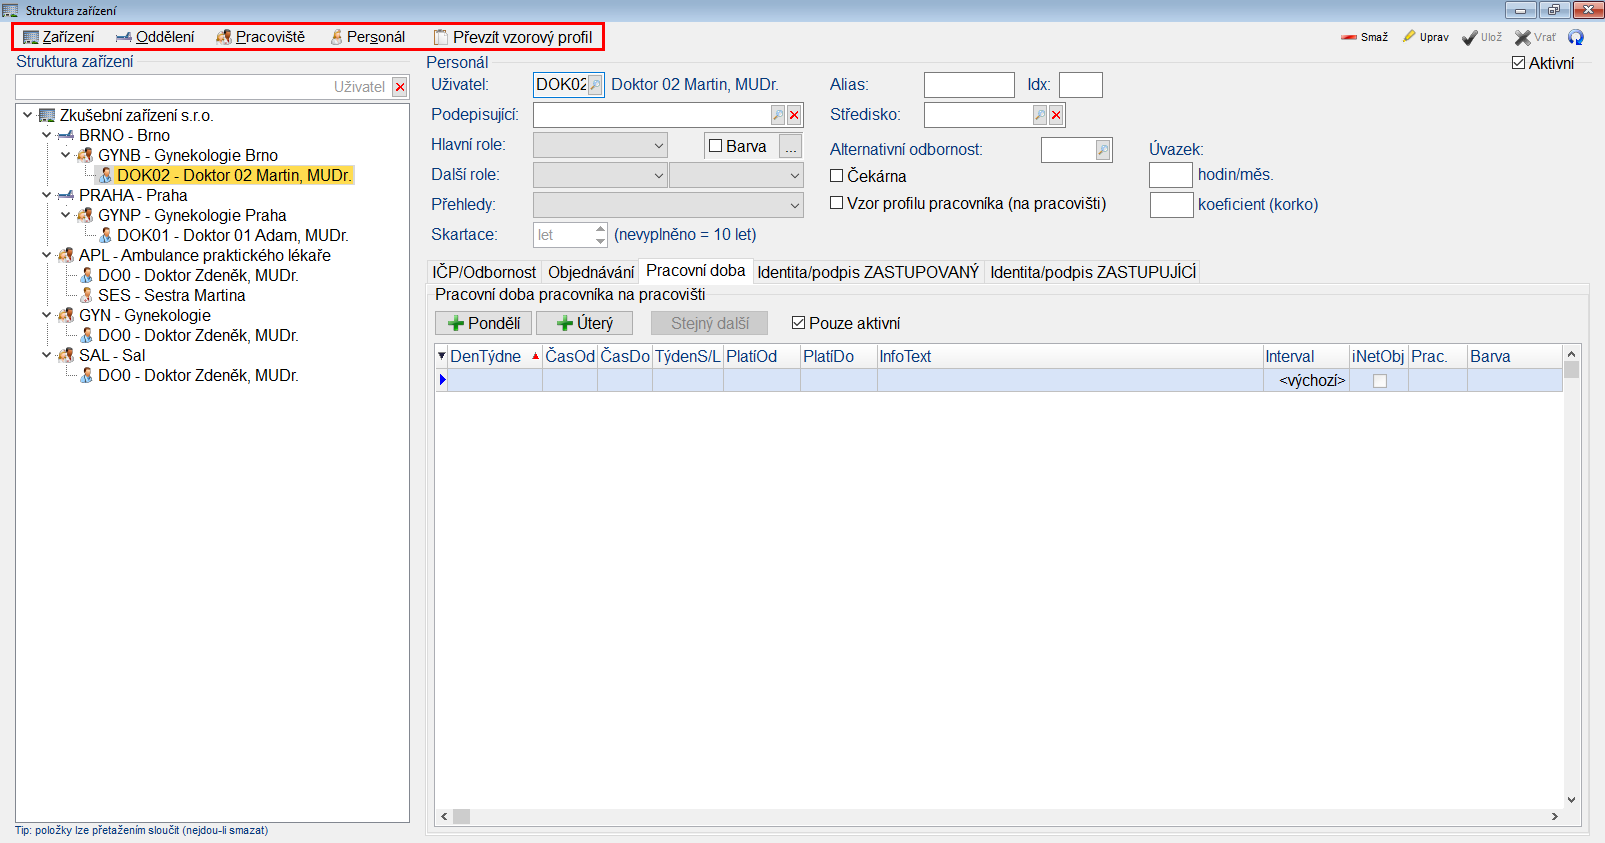Collapse the BRNO - Brno tree node
1605x843 pixels.
(x=46, y=135)
